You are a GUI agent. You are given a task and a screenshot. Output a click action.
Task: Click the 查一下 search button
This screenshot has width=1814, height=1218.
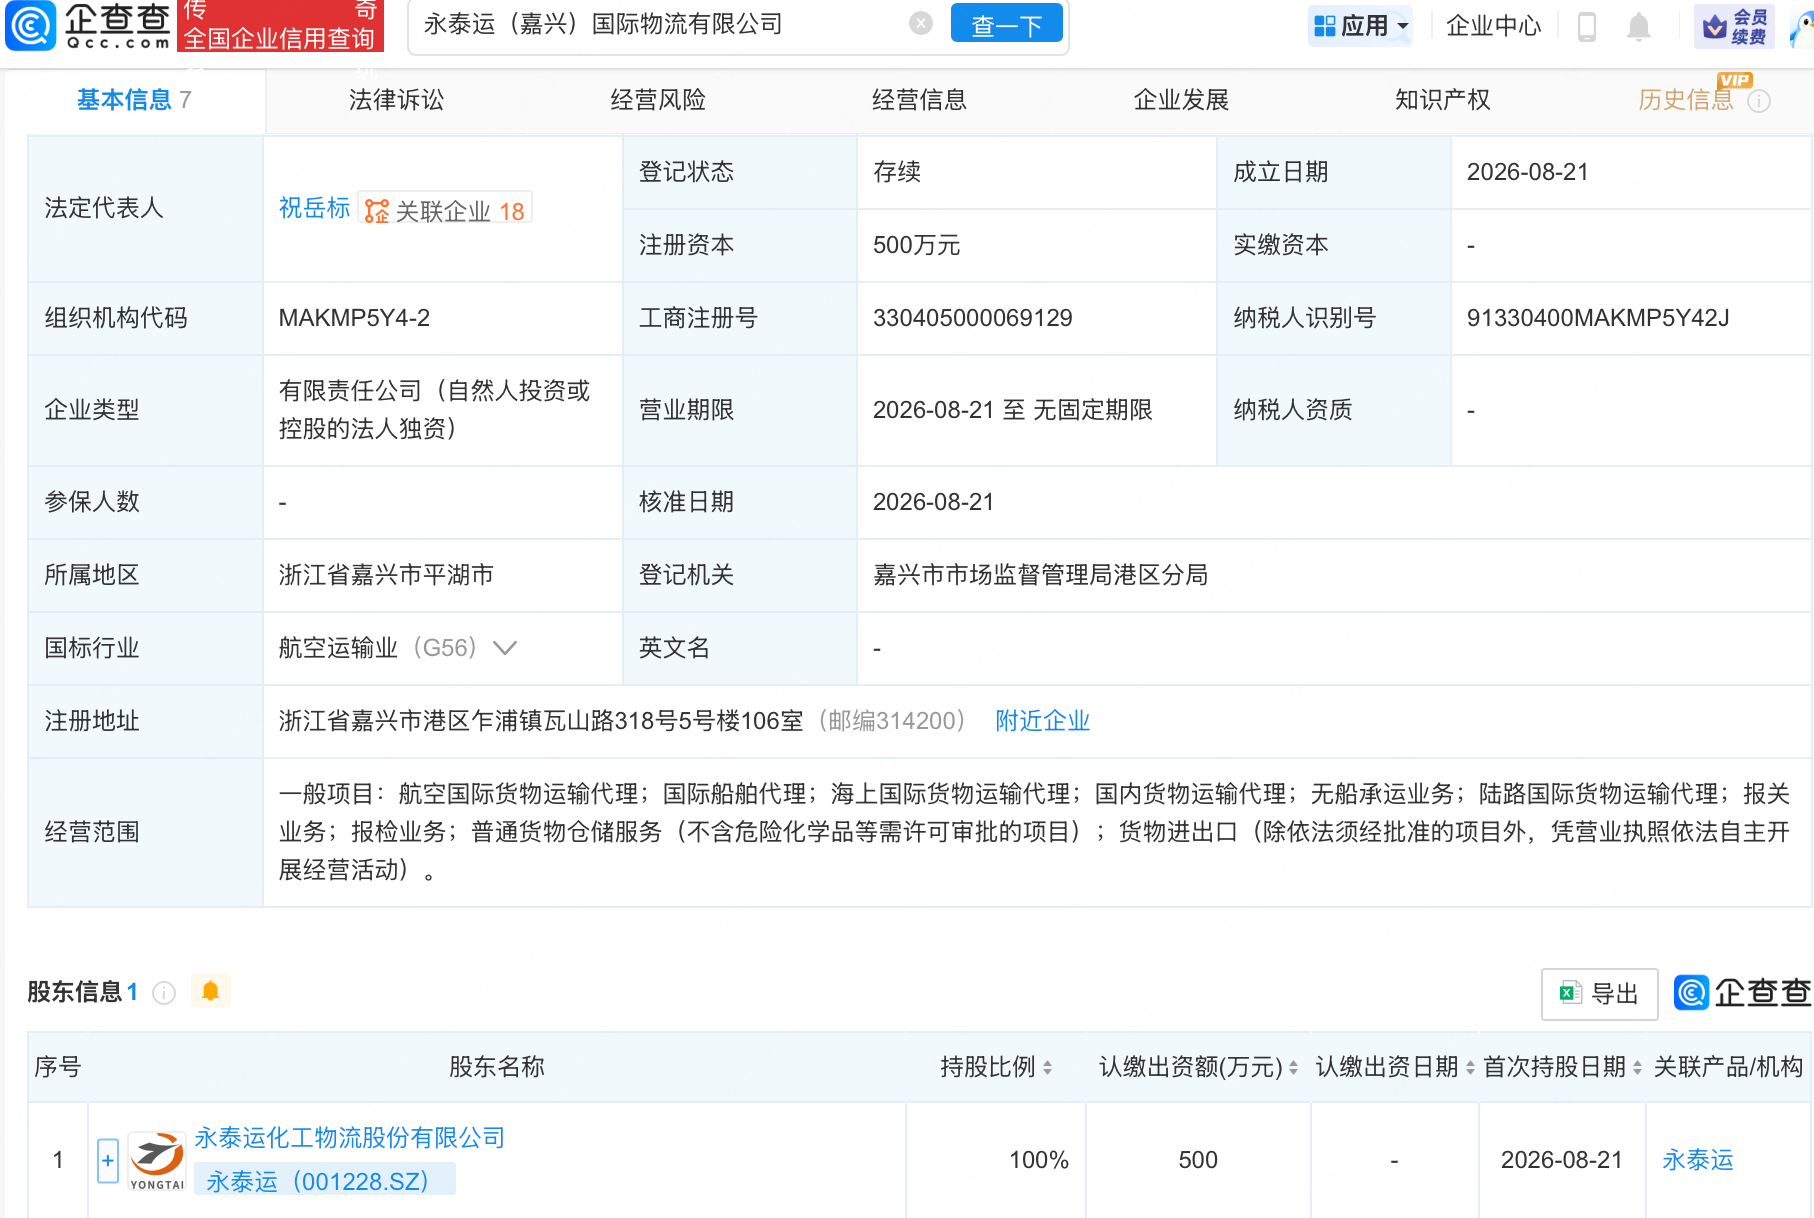[1006, 23]
